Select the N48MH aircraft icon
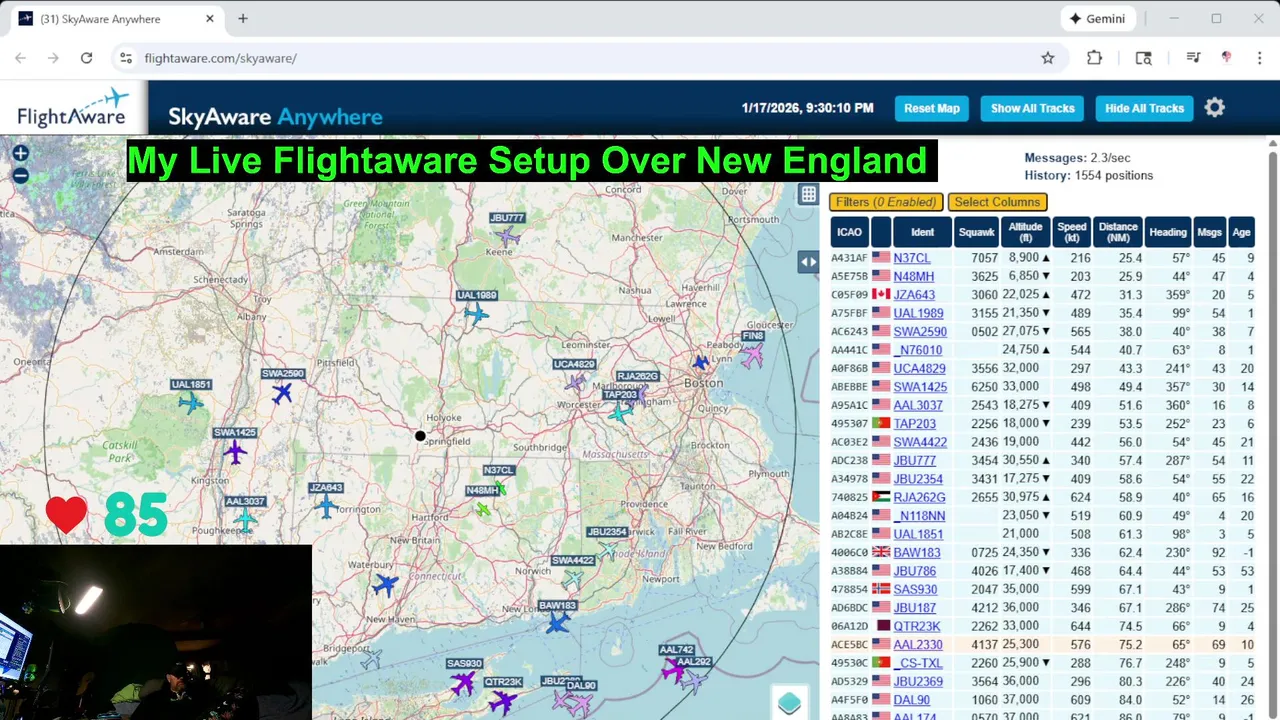Viewport: 1280px width, 720px height. click(x=483, y=509)
